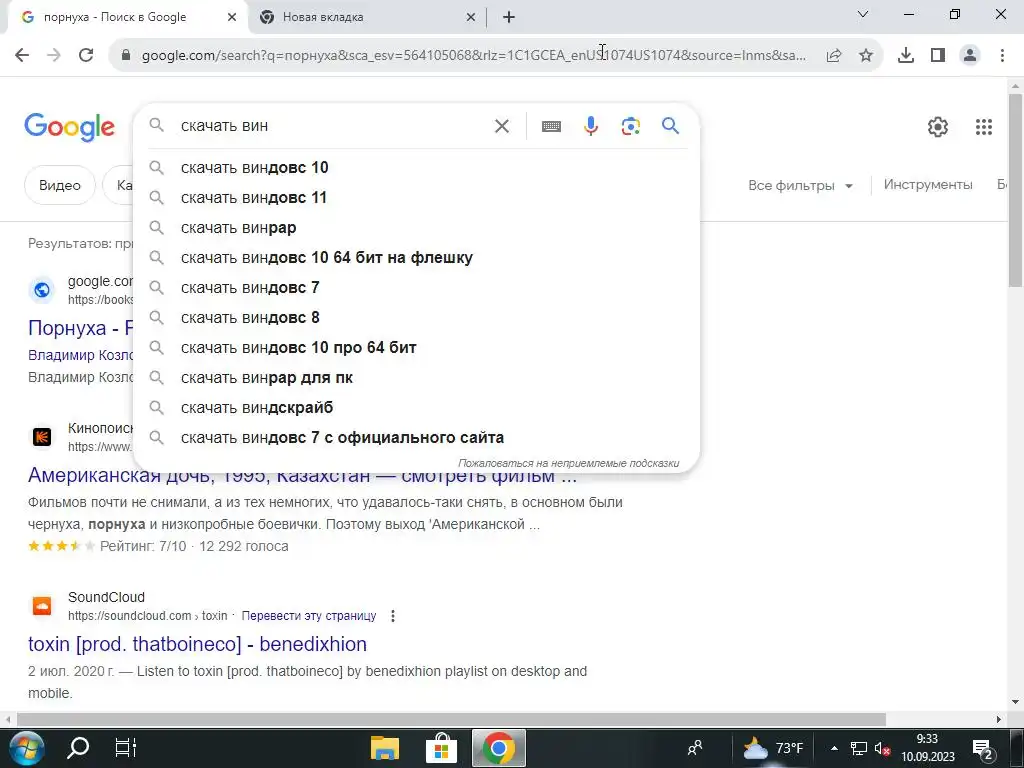Open the Chrome profile avatar
This screenshot has height=768, width=1024.
(x=970, y=56)
